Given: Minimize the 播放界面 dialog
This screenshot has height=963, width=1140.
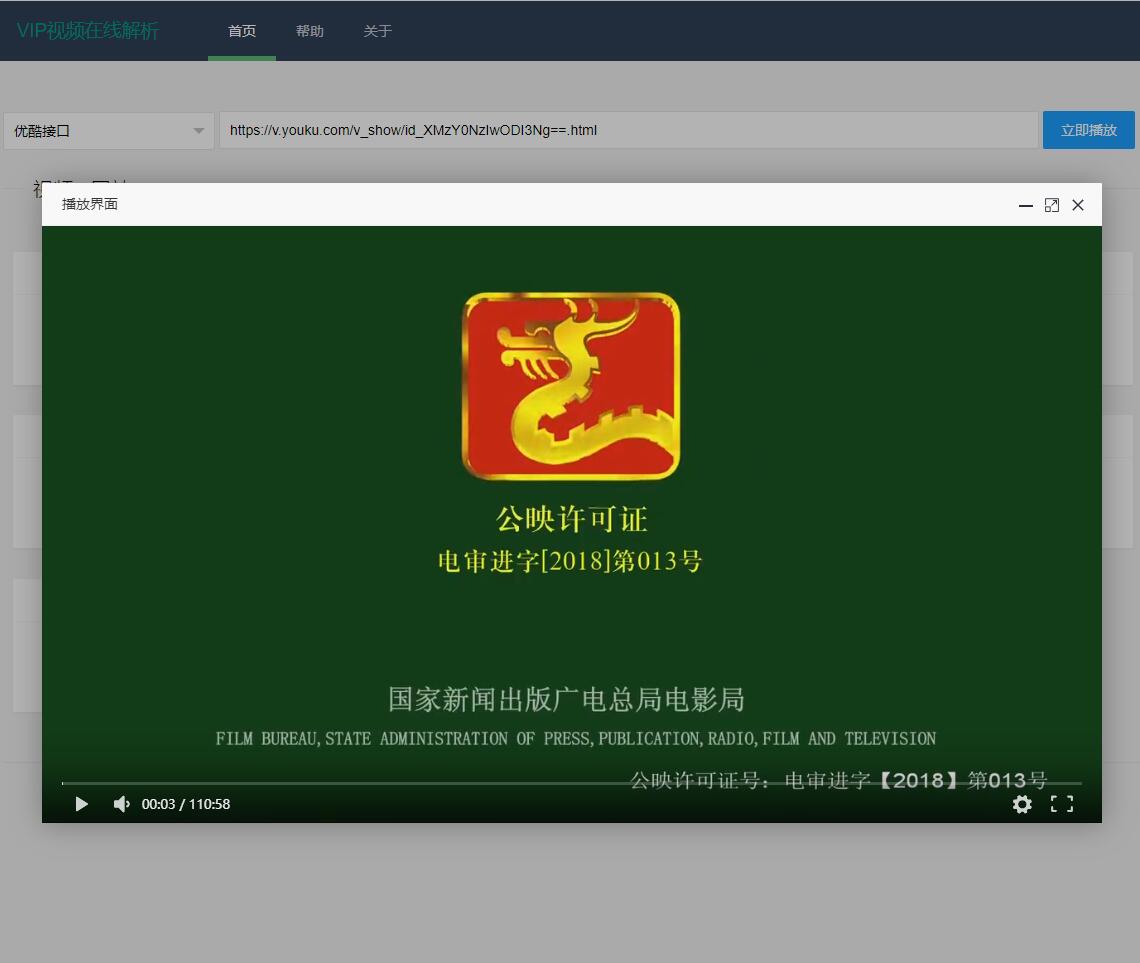Looking at the screenshot, I should point(1025,205).
